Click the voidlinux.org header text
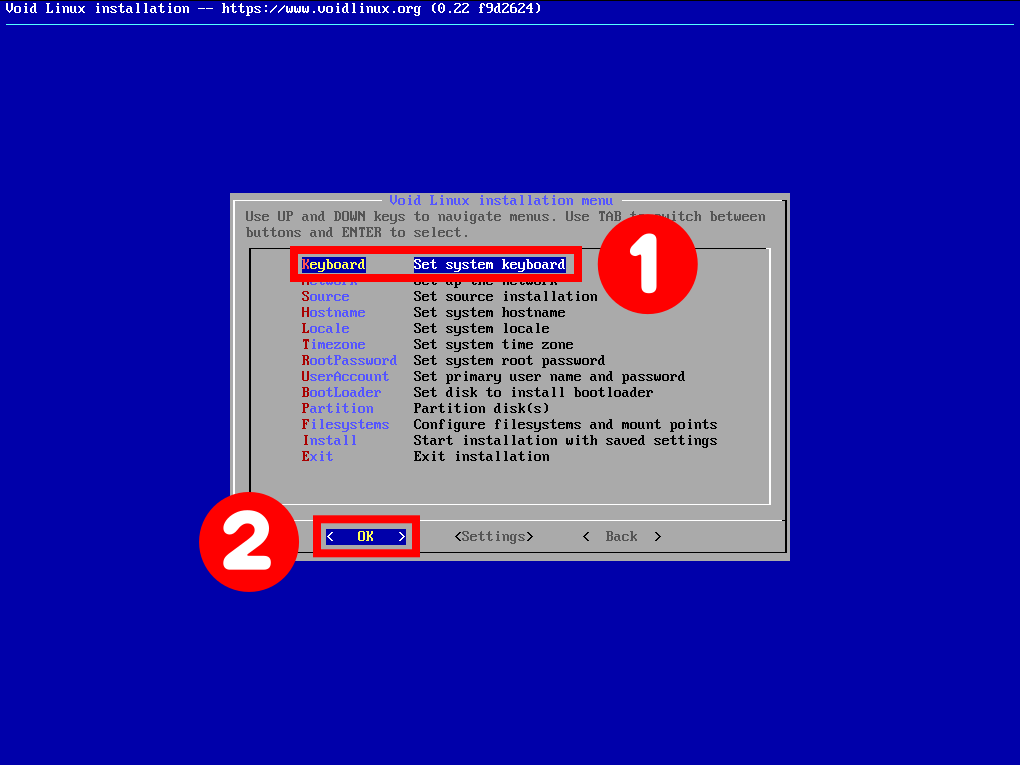Screen dimensions: 1020x765 (x=321, y=8)
